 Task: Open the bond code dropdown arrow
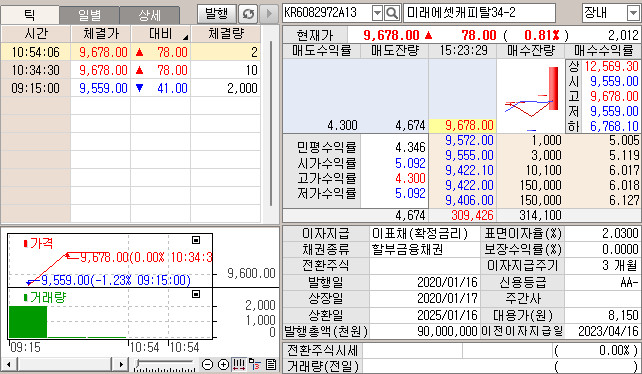pyautogui.click(x=377, y=13)
